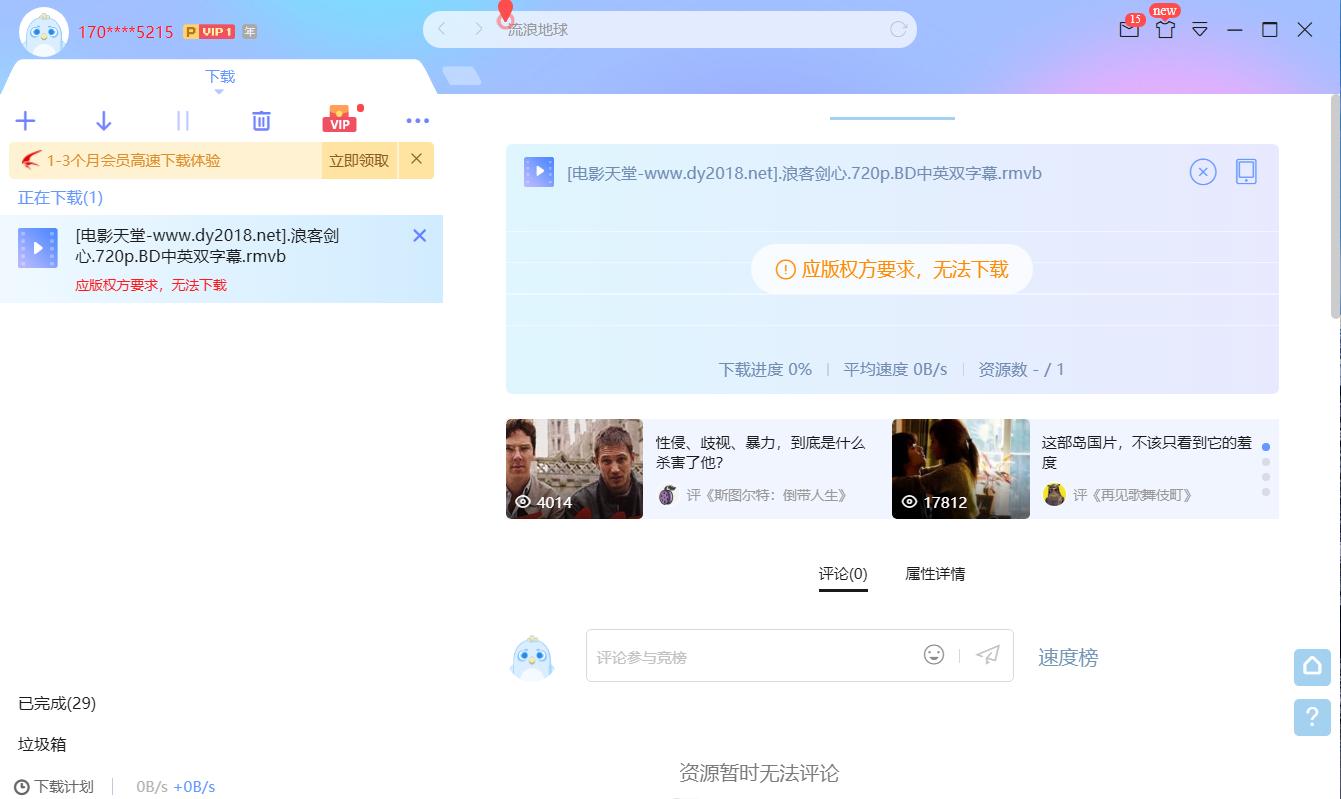Viewport: 1341px width, 799px height.
Task: Resume the selected download task
Action: [x=103, y=120]
